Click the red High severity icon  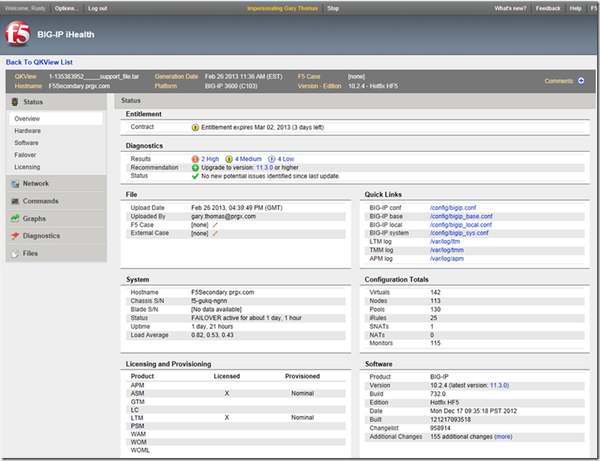[195, 158]
